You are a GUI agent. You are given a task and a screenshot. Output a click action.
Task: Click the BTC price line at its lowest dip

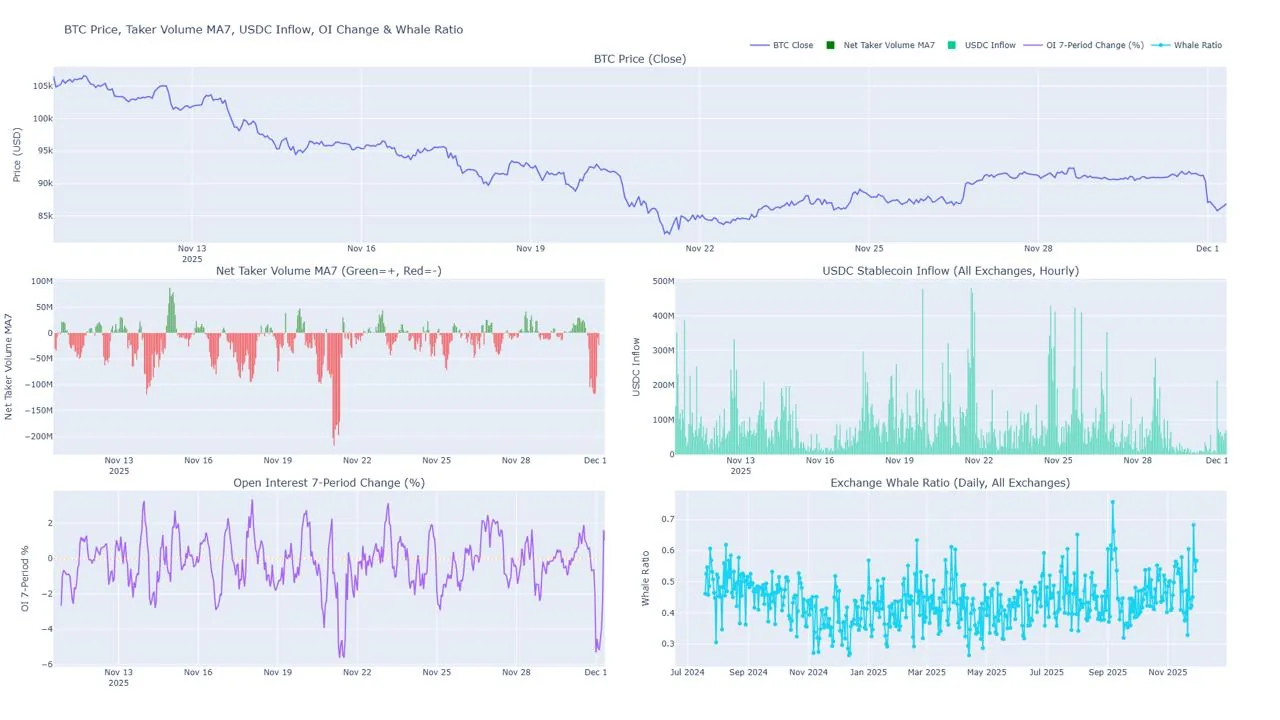click(x=666, y=233)
